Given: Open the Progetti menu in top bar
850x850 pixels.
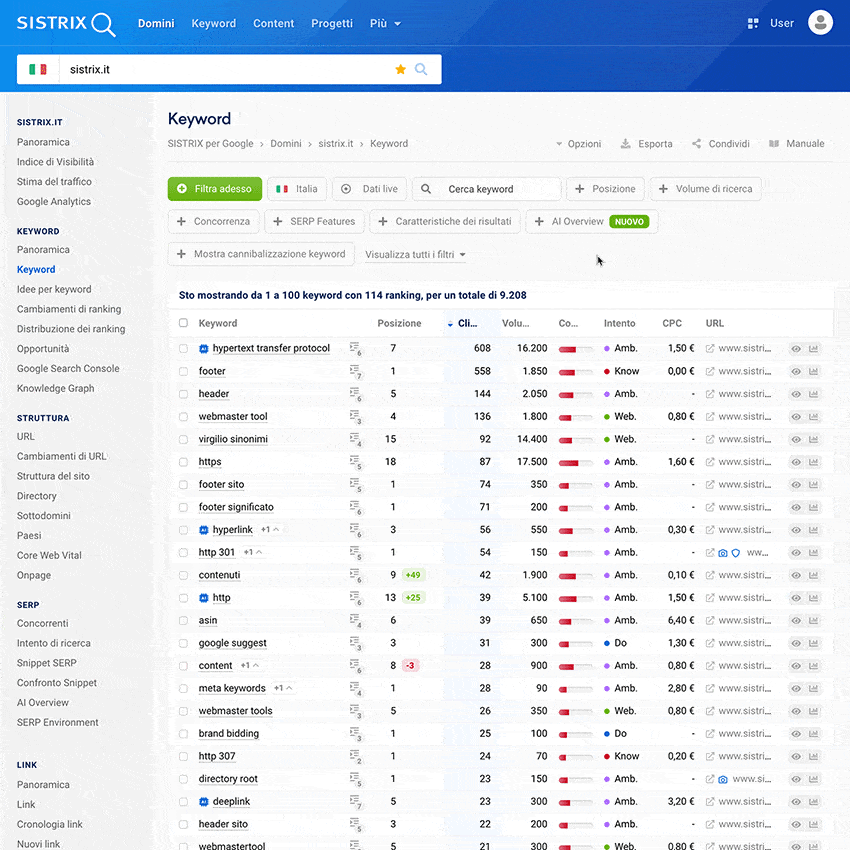Looking at the screenshot, I should pos(332,23).
